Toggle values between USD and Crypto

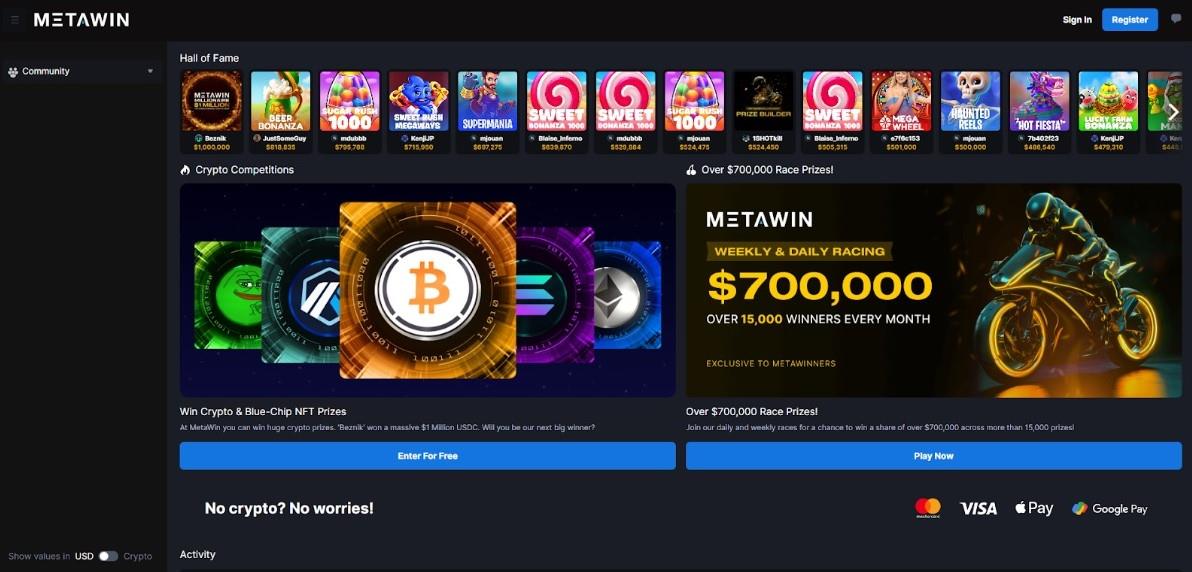(x=108, y=556)
